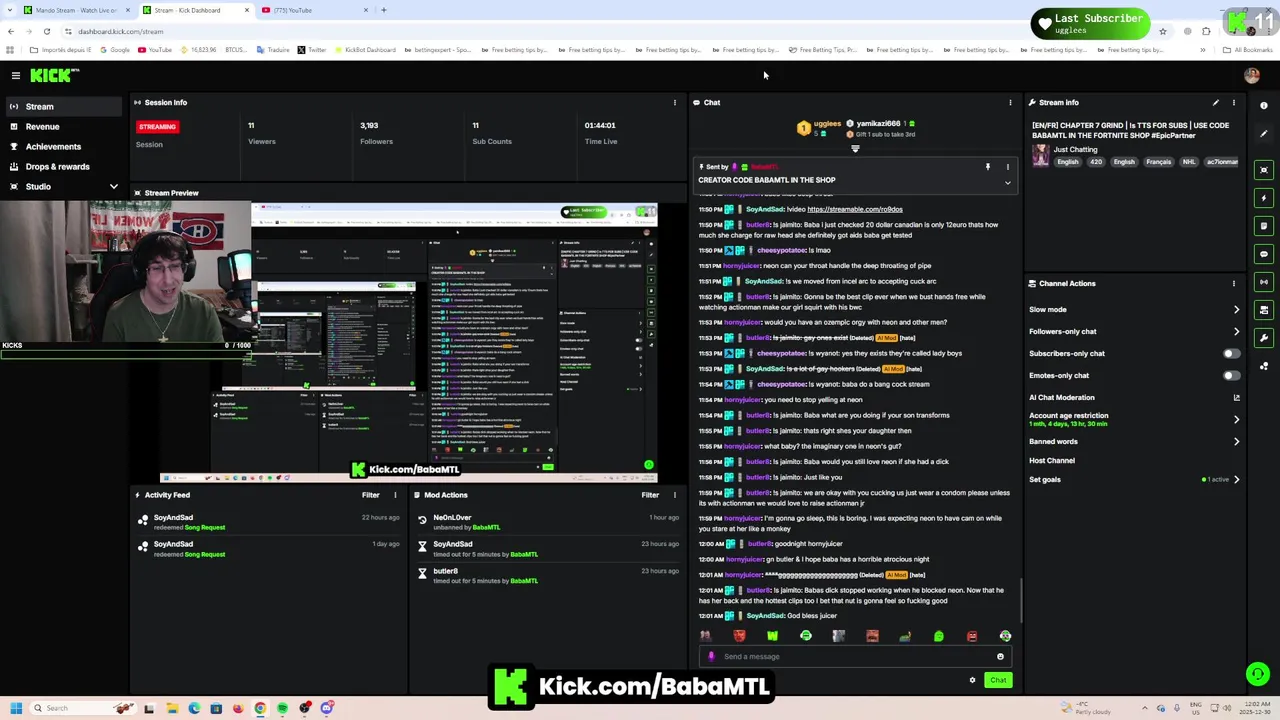Open chat settings gear icon
Viewport: 1280px width, 720px height.
coord(972,680)
